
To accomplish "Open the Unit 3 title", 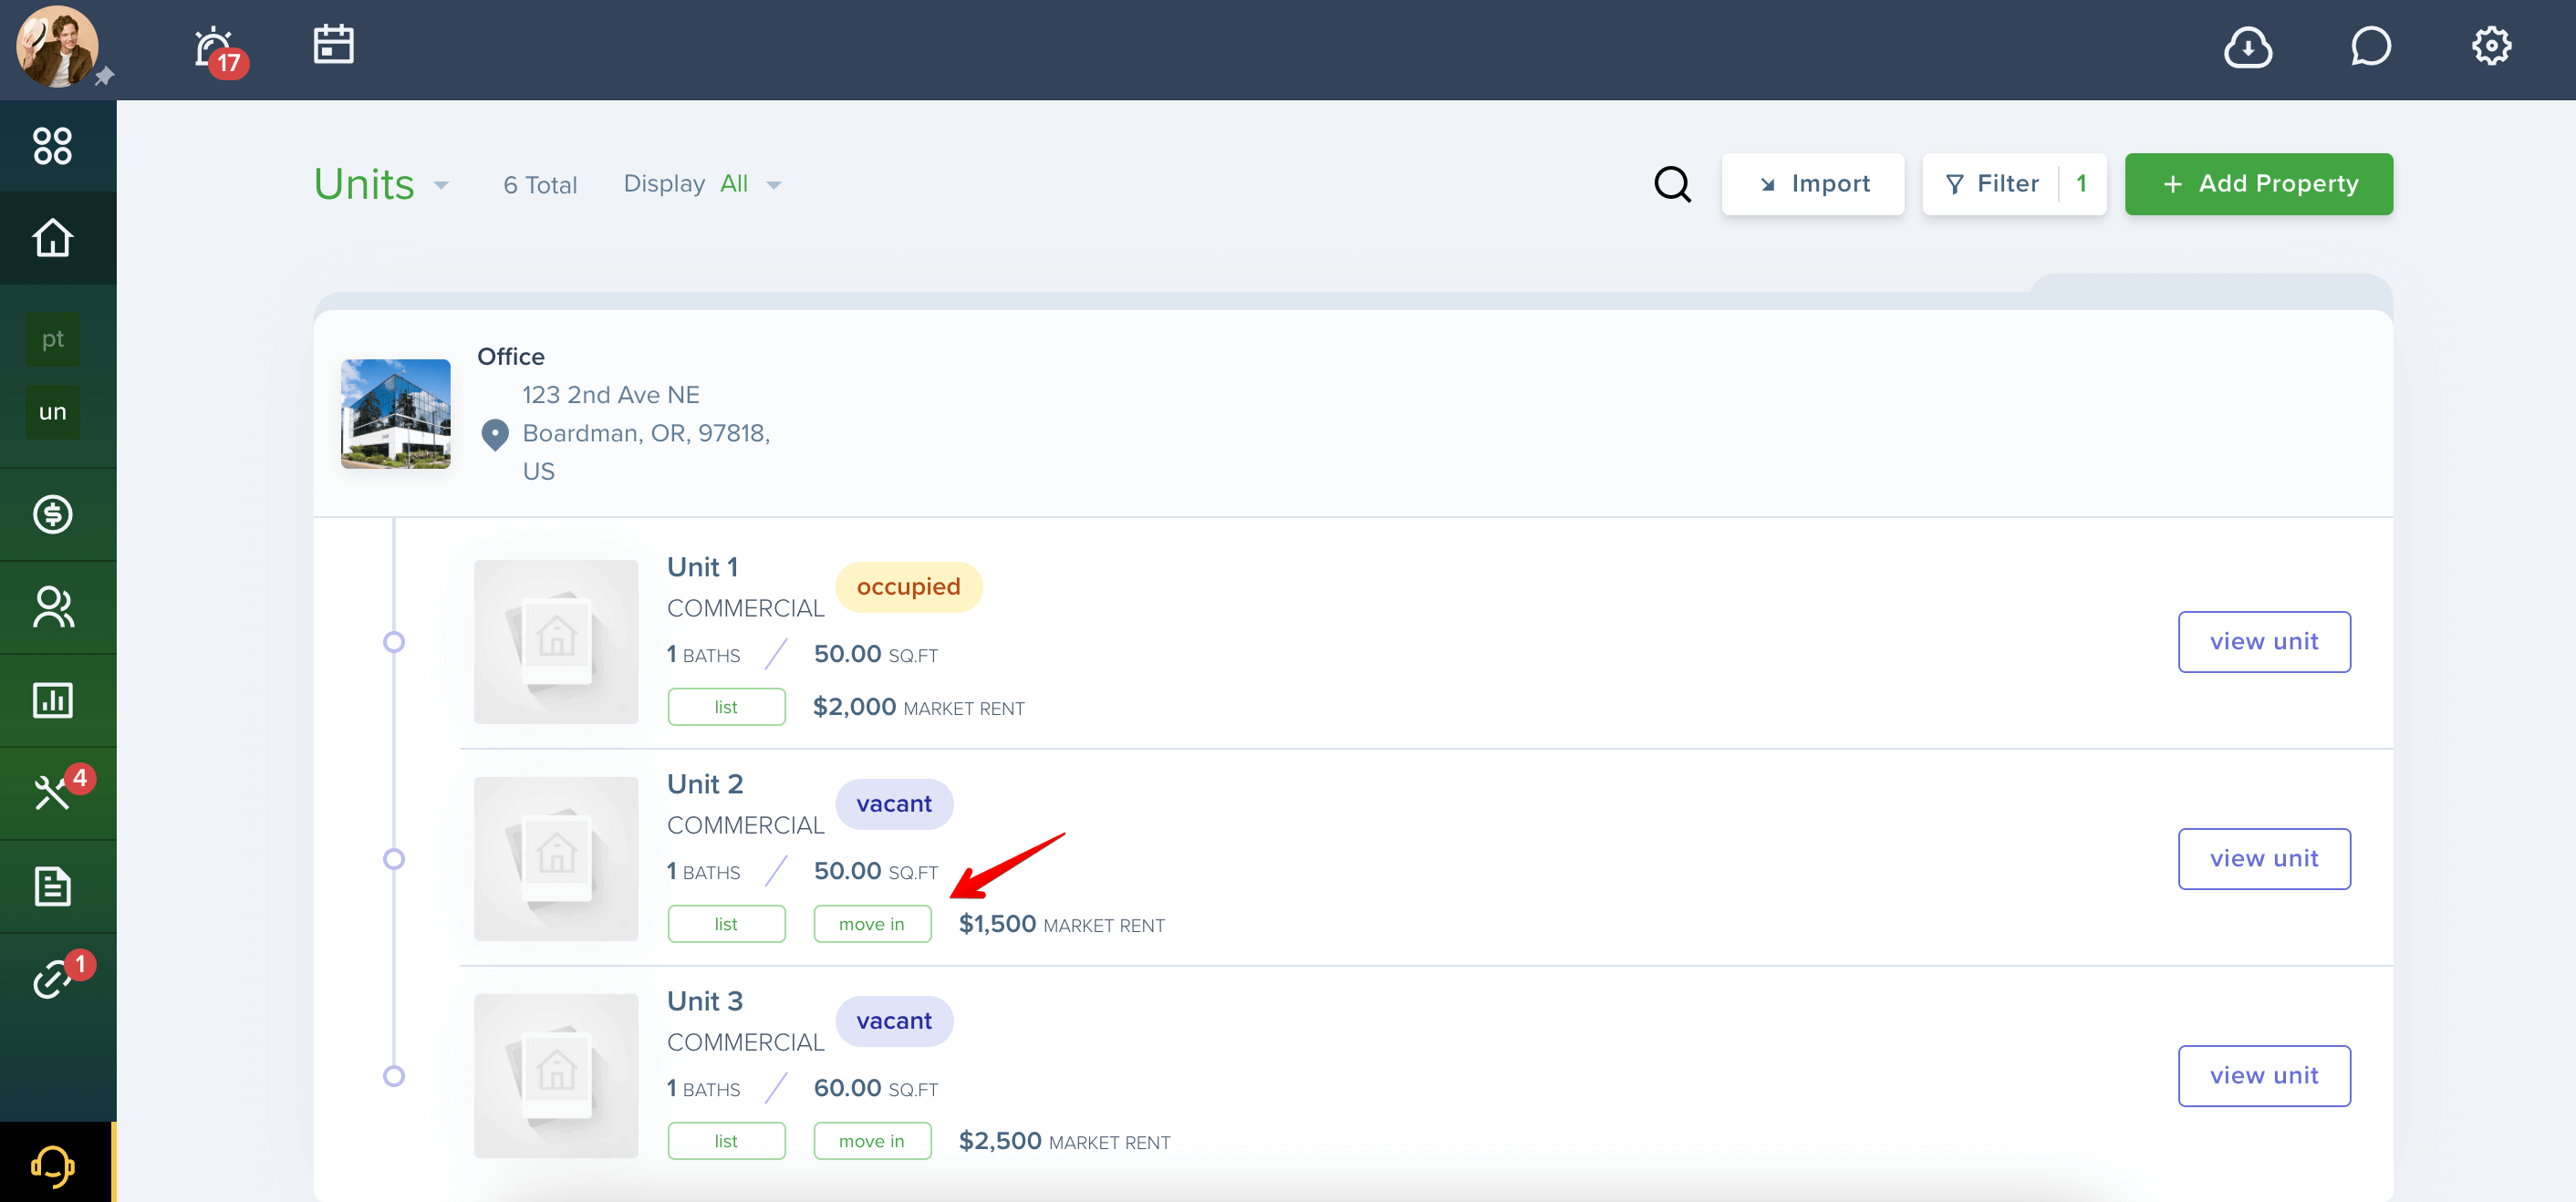I will [x=705, y=1001].
